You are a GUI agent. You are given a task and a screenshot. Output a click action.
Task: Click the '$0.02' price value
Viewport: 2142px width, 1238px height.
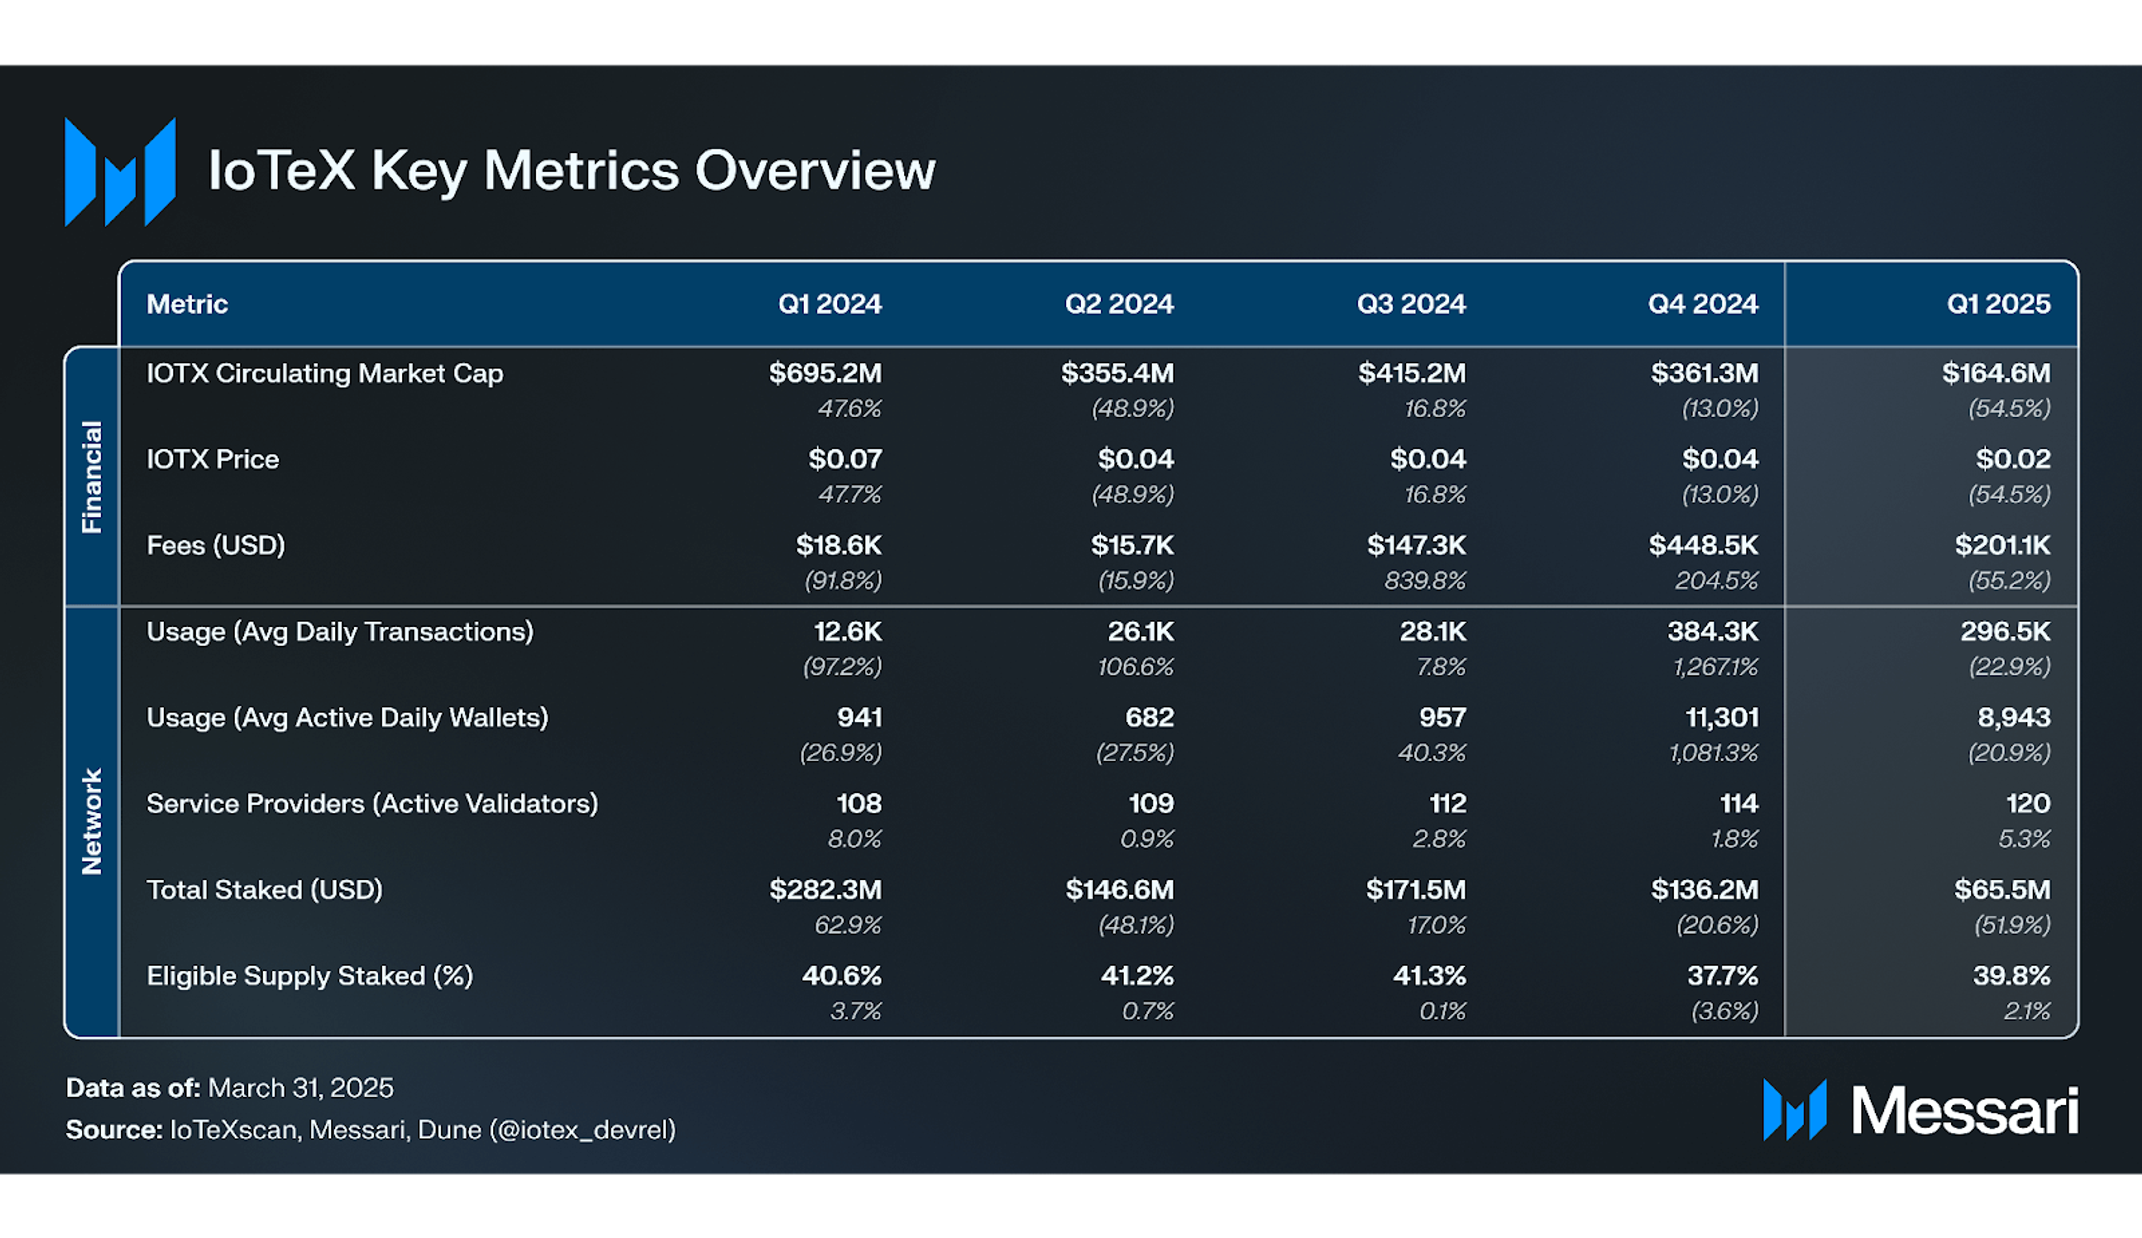click(x=2013, y=460)
